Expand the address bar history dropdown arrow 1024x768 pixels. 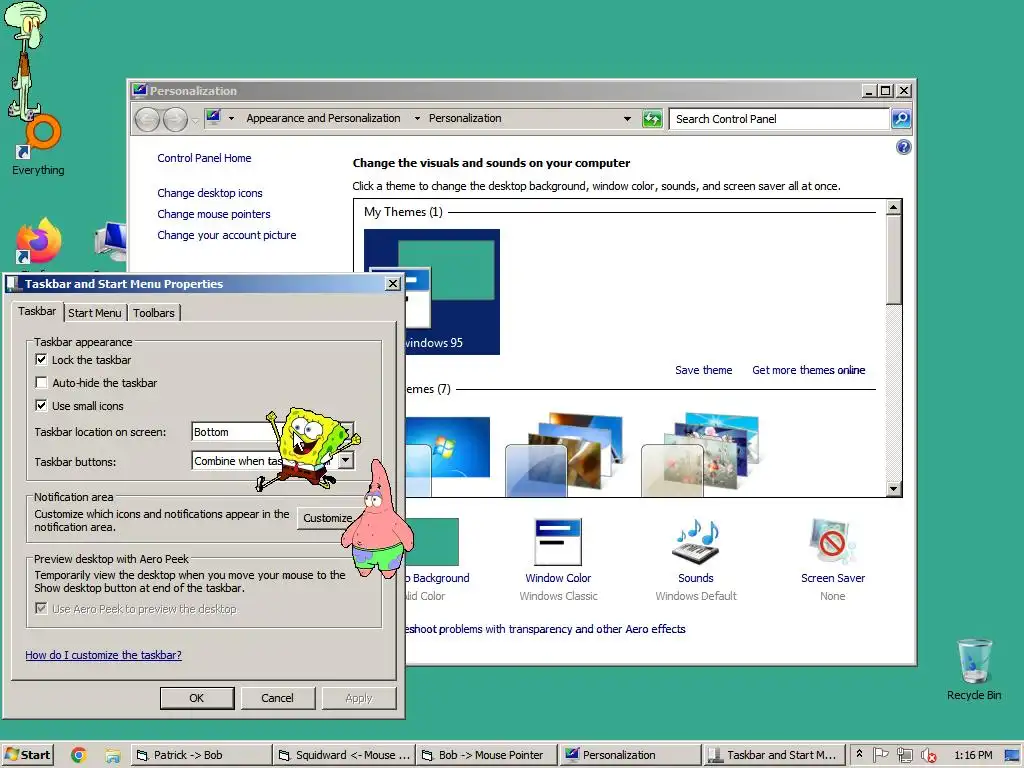click(x=627, y=119)
